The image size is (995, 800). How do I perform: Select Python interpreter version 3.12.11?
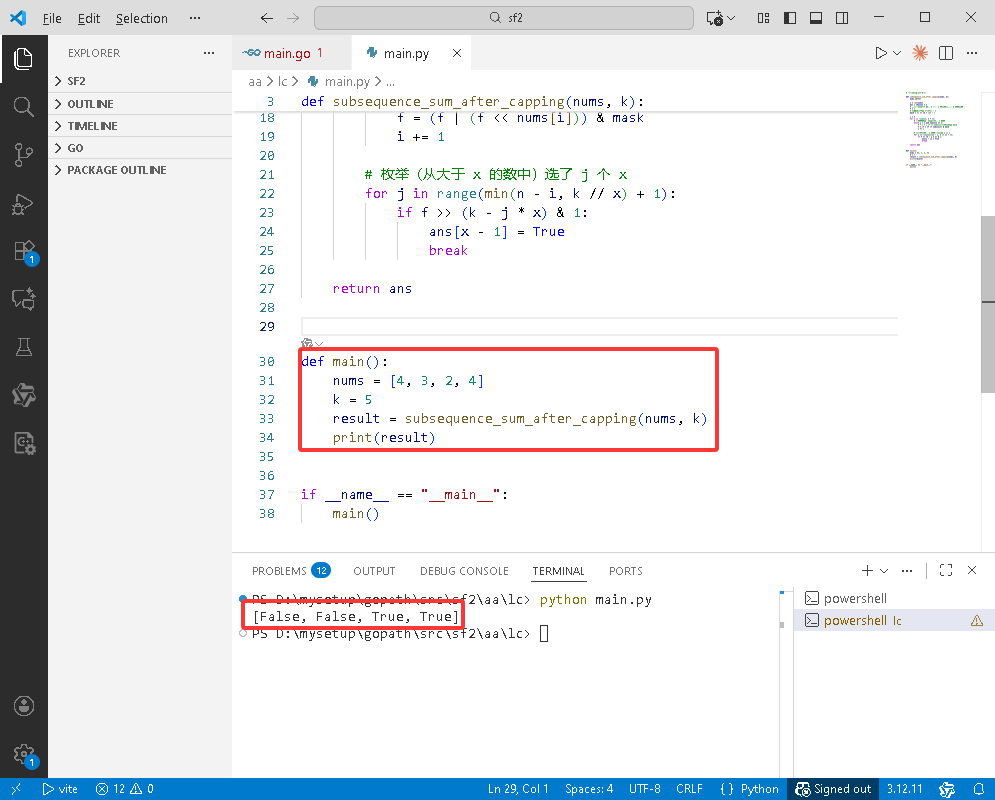[x=904, y=789]
